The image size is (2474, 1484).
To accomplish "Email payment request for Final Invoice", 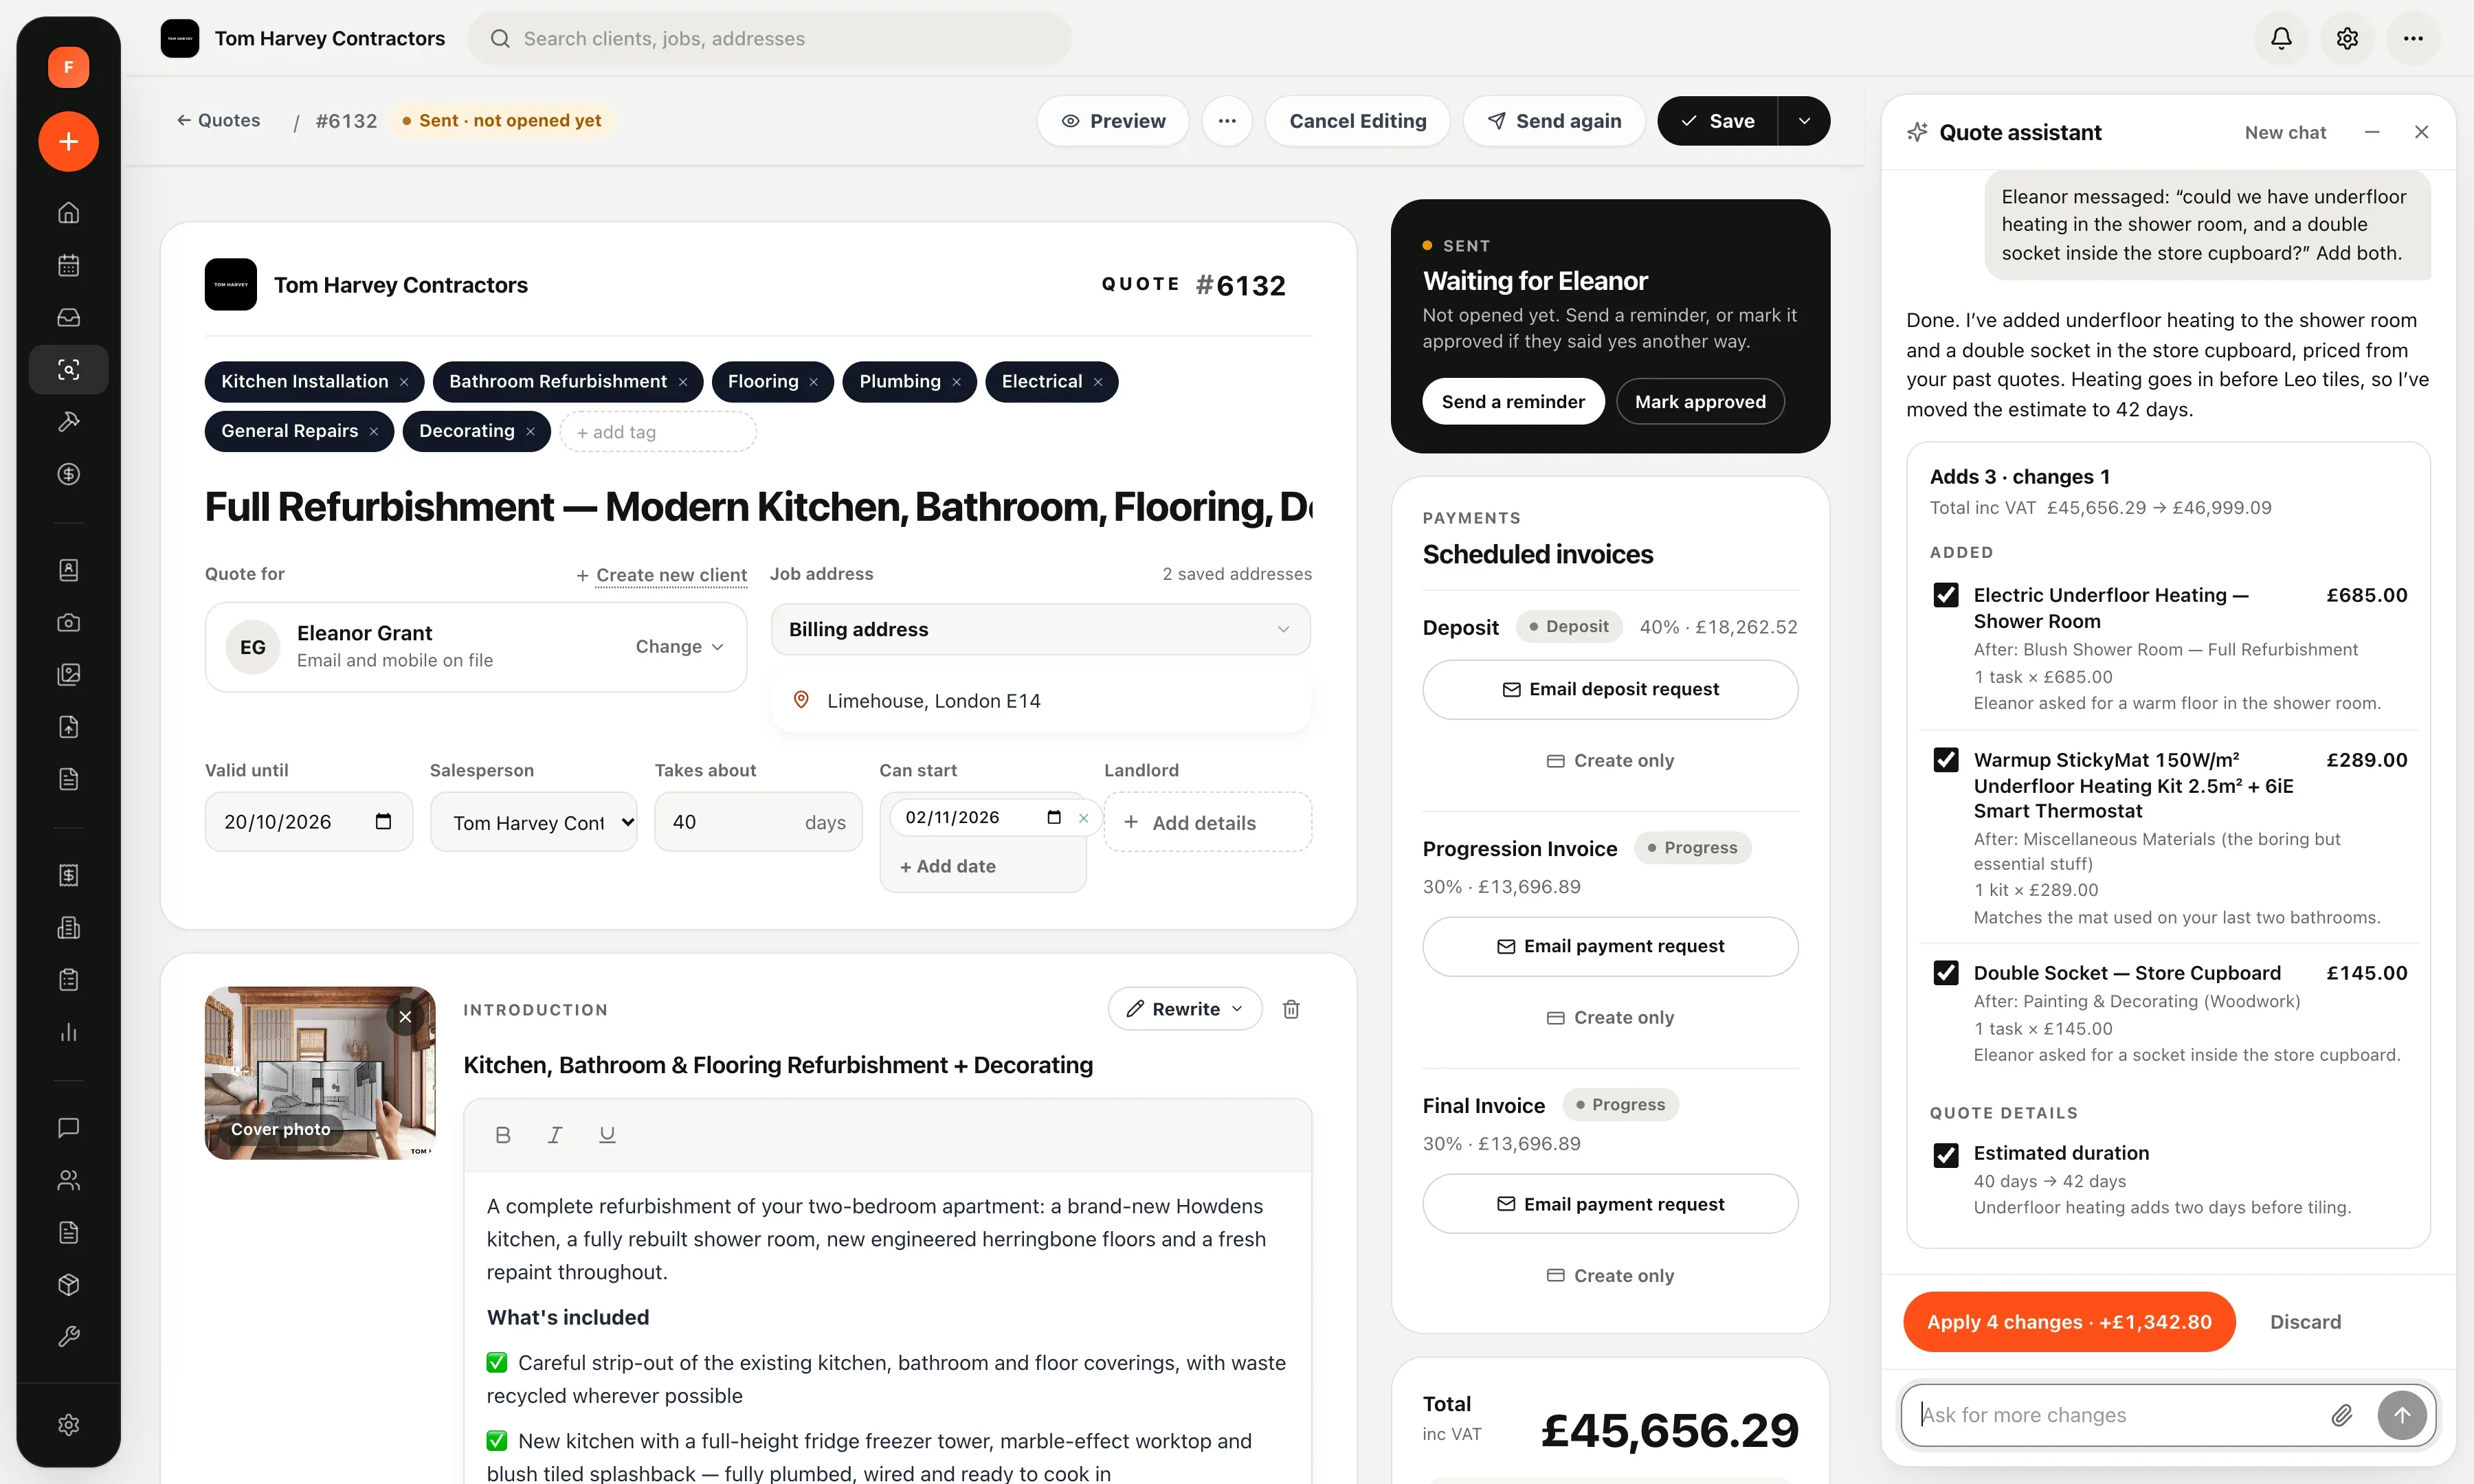I will pyautogui.click(x=1610, y=1204).
